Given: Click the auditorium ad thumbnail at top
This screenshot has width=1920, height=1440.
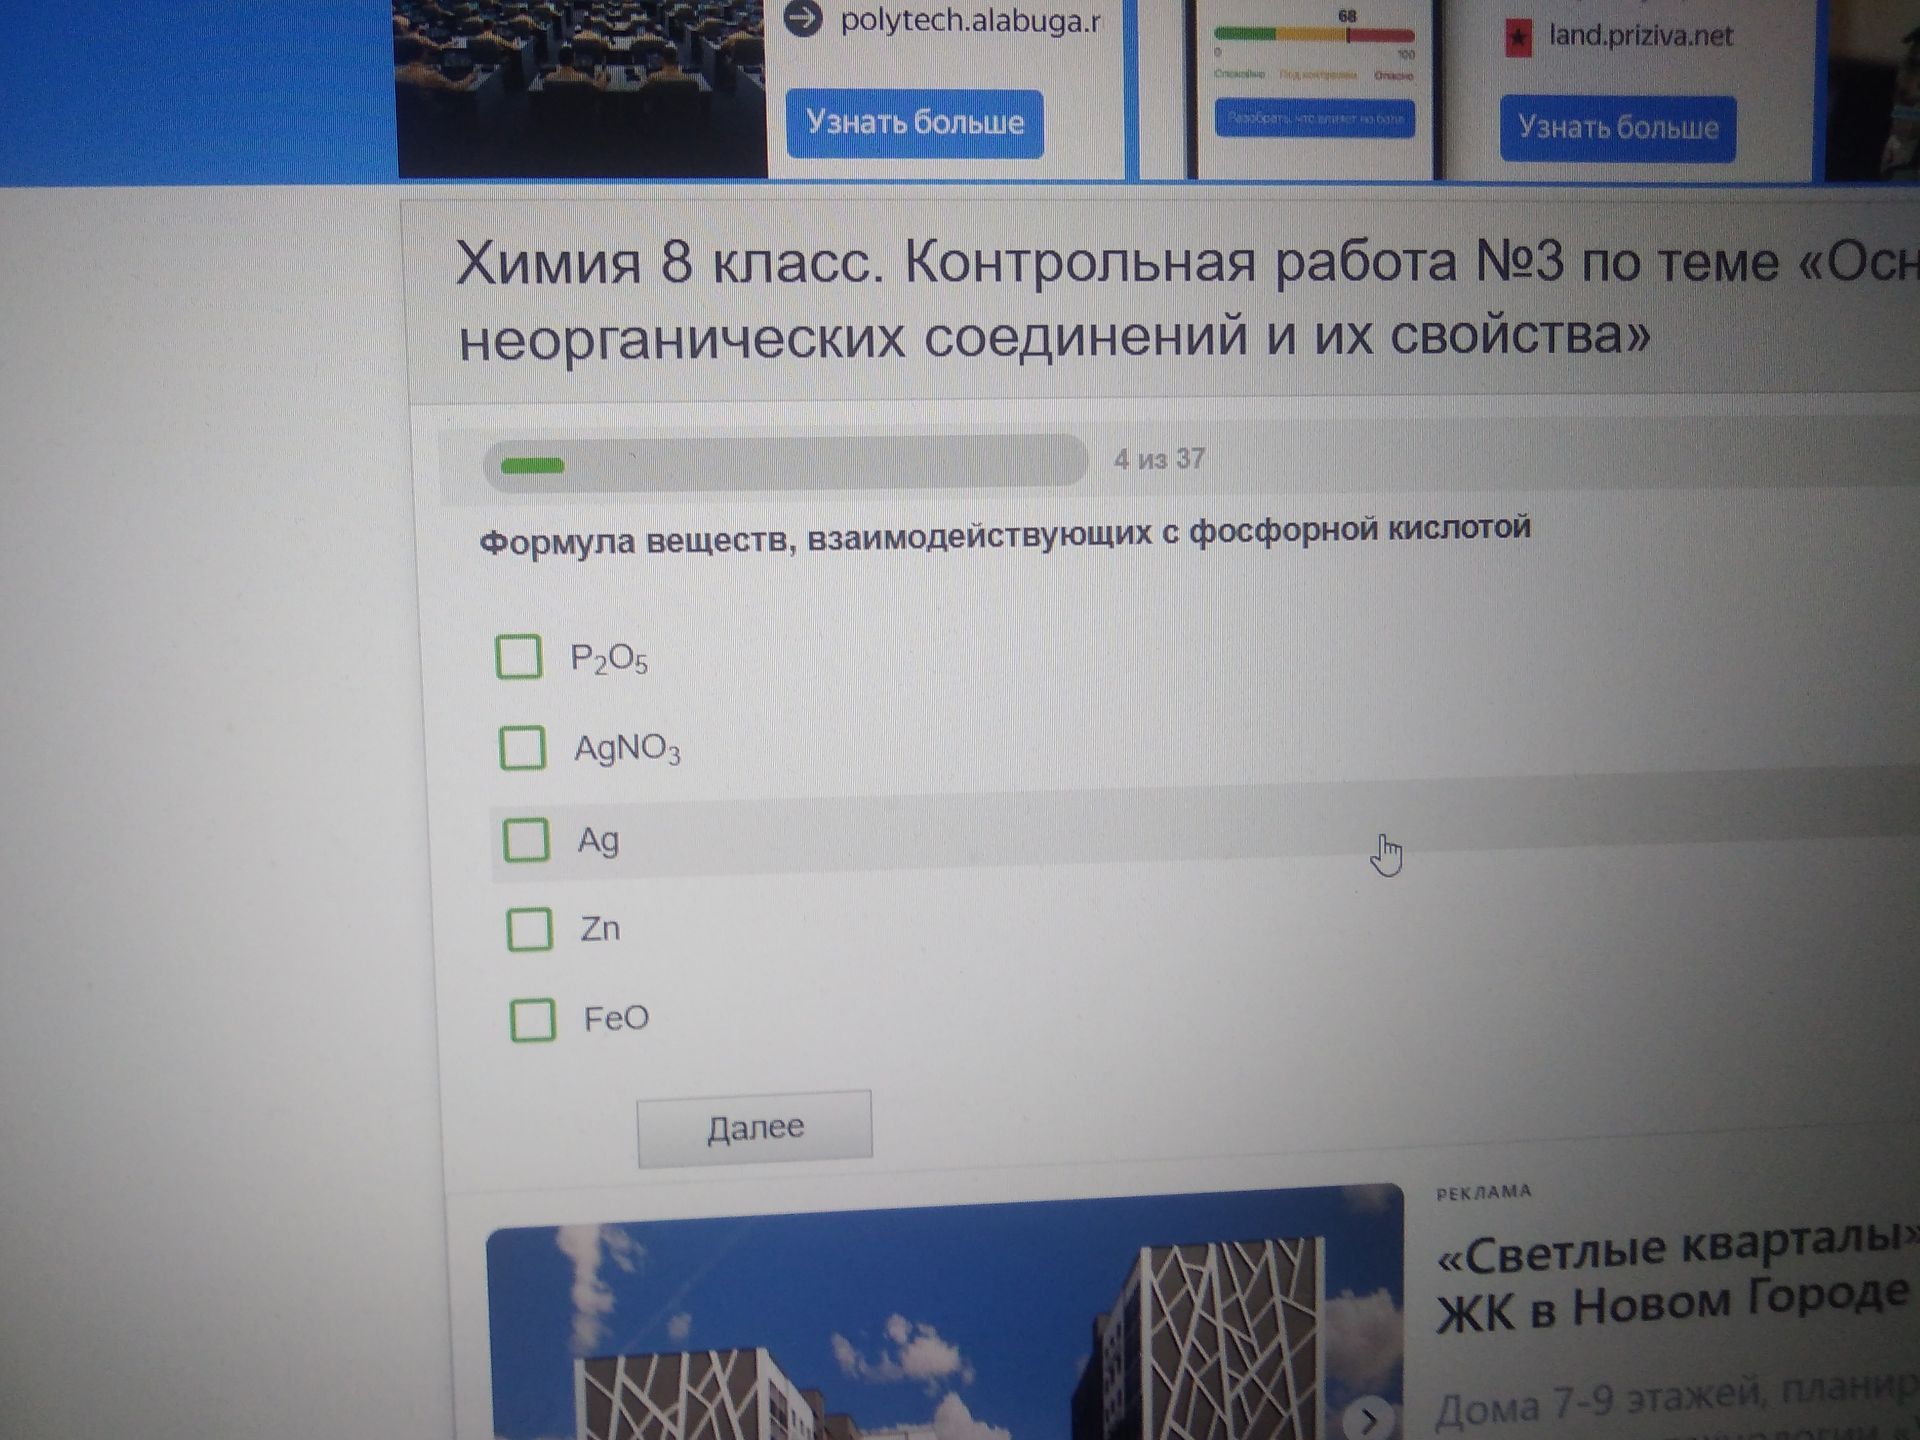Looking at the screenshot, I should (x=581, y=88).
